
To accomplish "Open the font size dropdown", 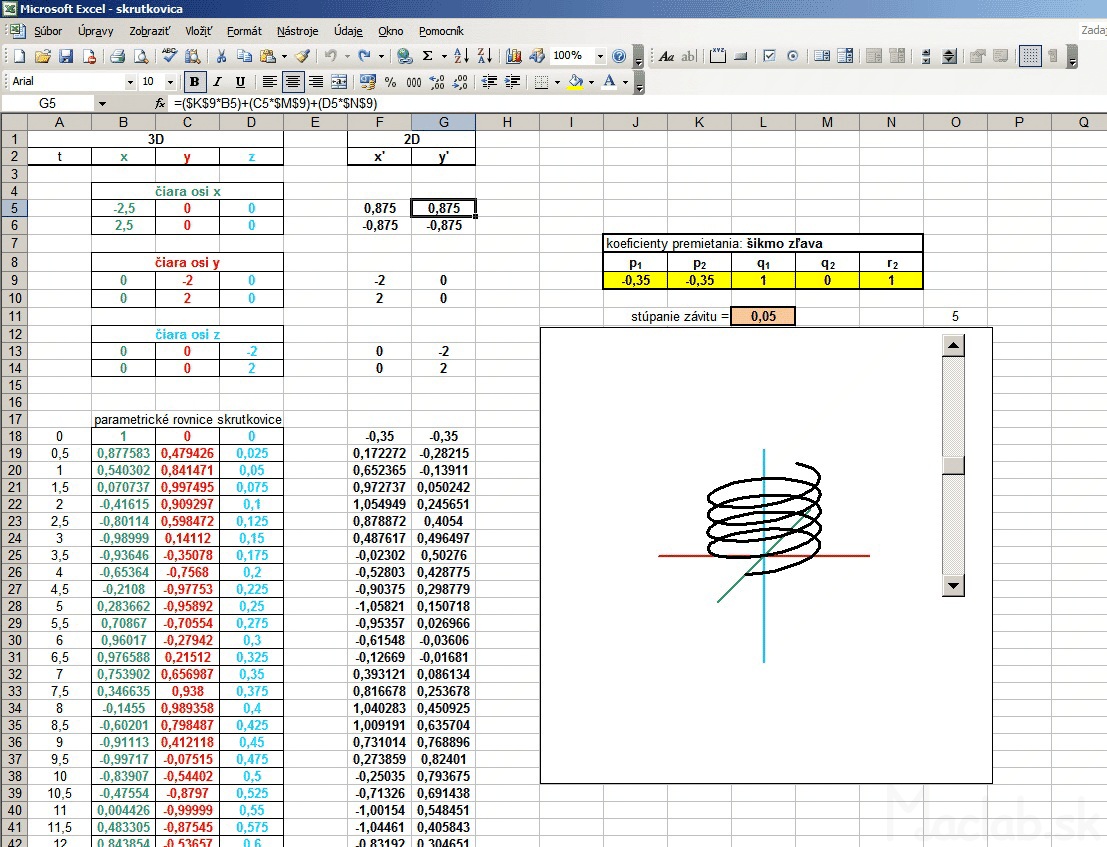I will pos(170,82).
